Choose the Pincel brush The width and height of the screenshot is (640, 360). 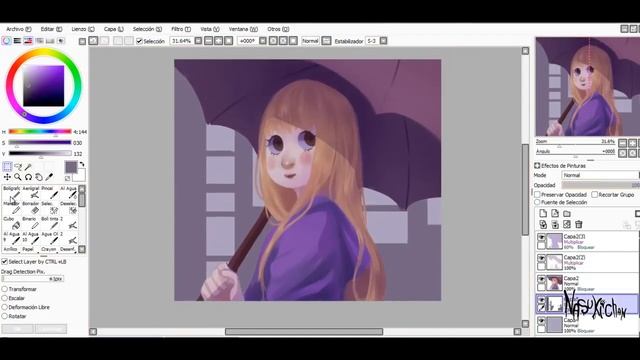coord(49,193)
